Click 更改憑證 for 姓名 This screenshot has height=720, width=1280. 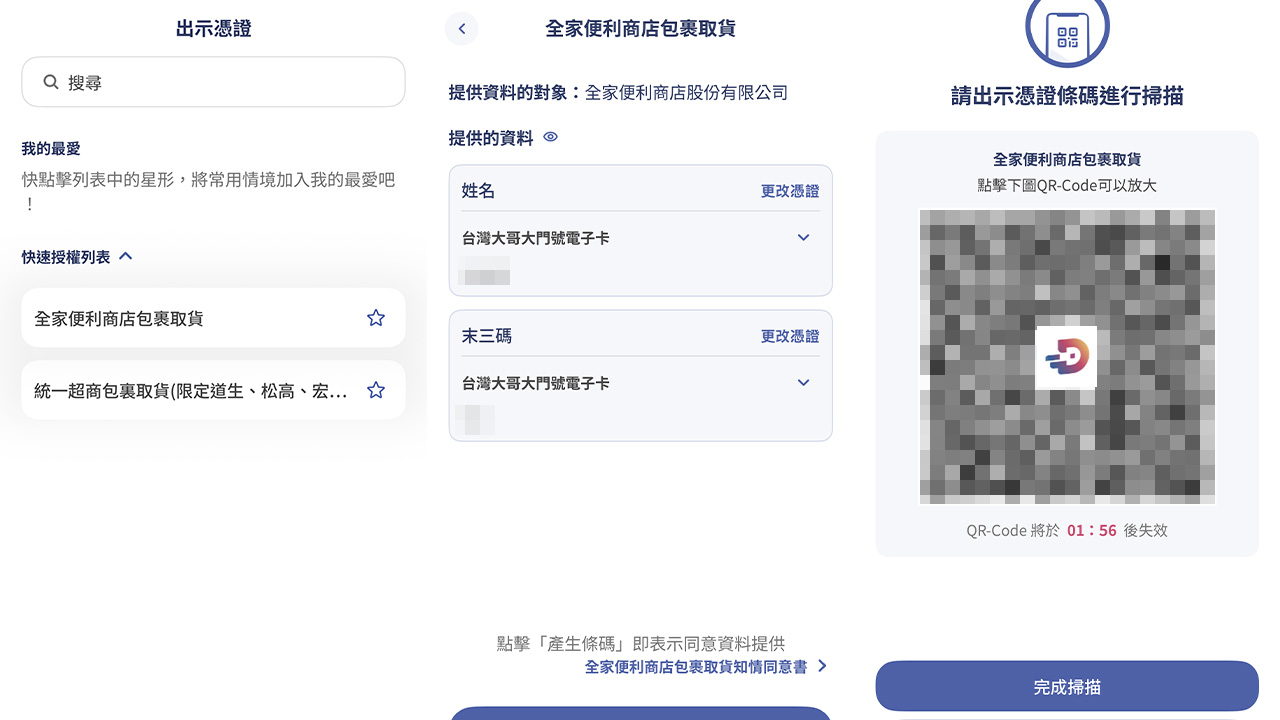click(789, 191)
